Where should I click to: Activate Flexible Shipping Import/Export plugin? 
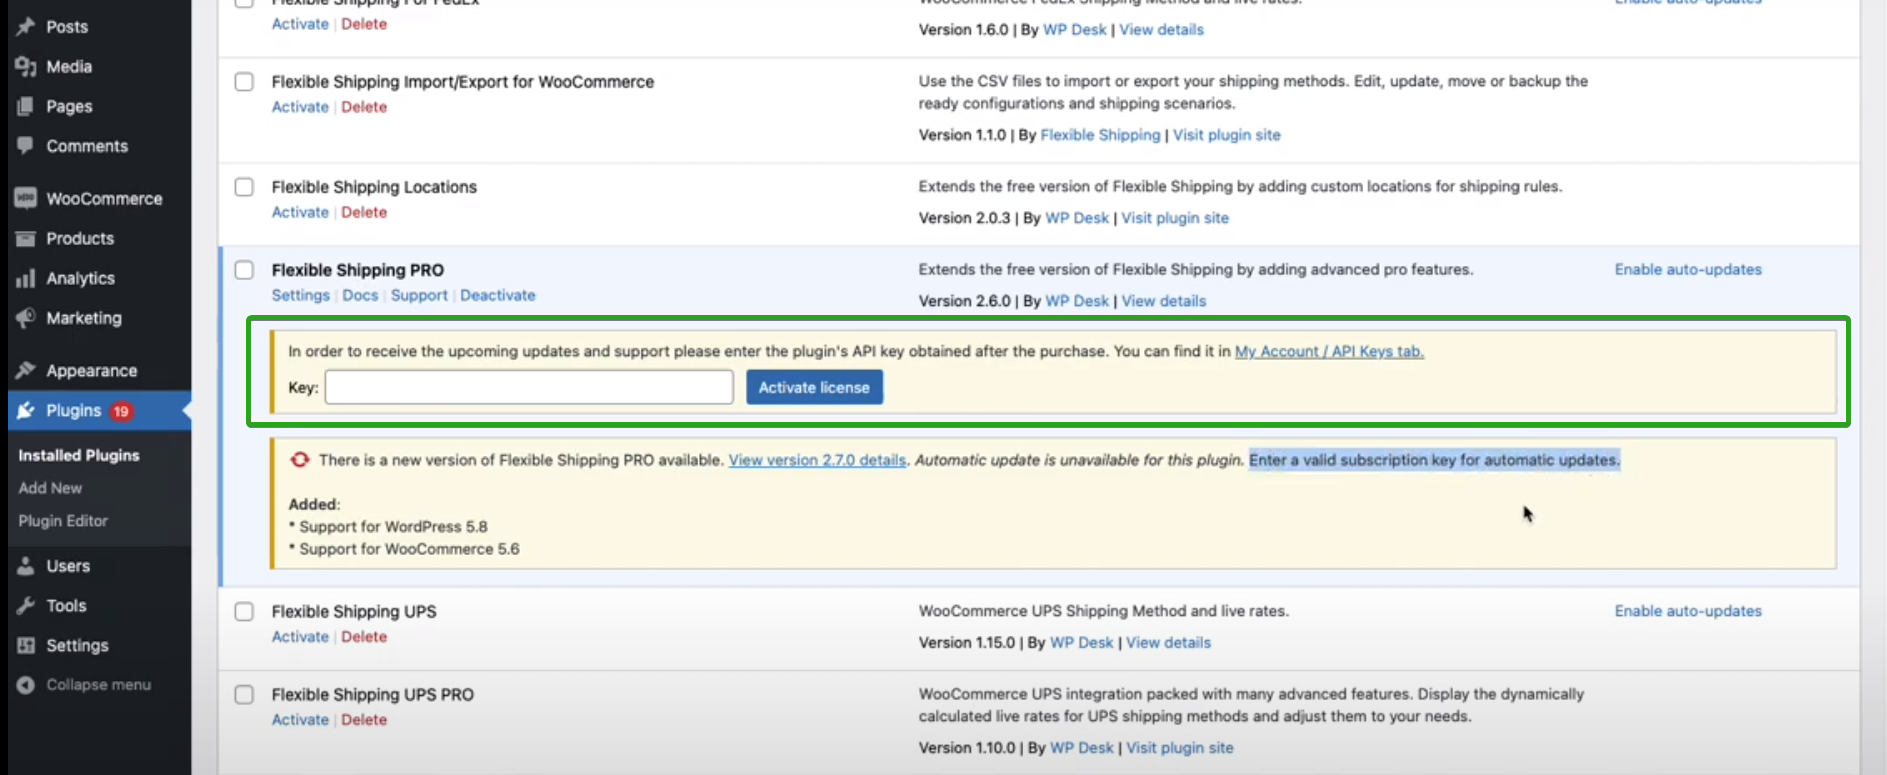[x=300, y=107]
